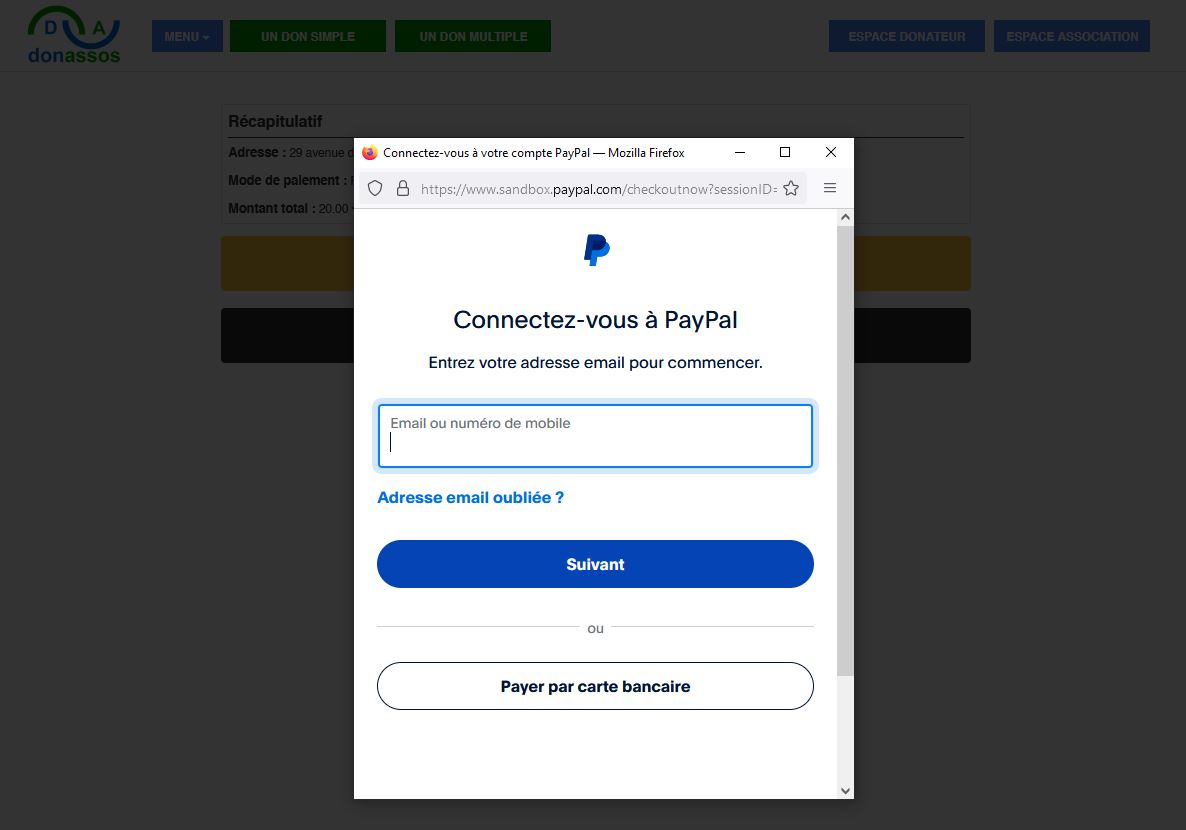The image size is (1186, 830).
Task: Click the Firefox logo in title bar
Action: click(369, 153)
